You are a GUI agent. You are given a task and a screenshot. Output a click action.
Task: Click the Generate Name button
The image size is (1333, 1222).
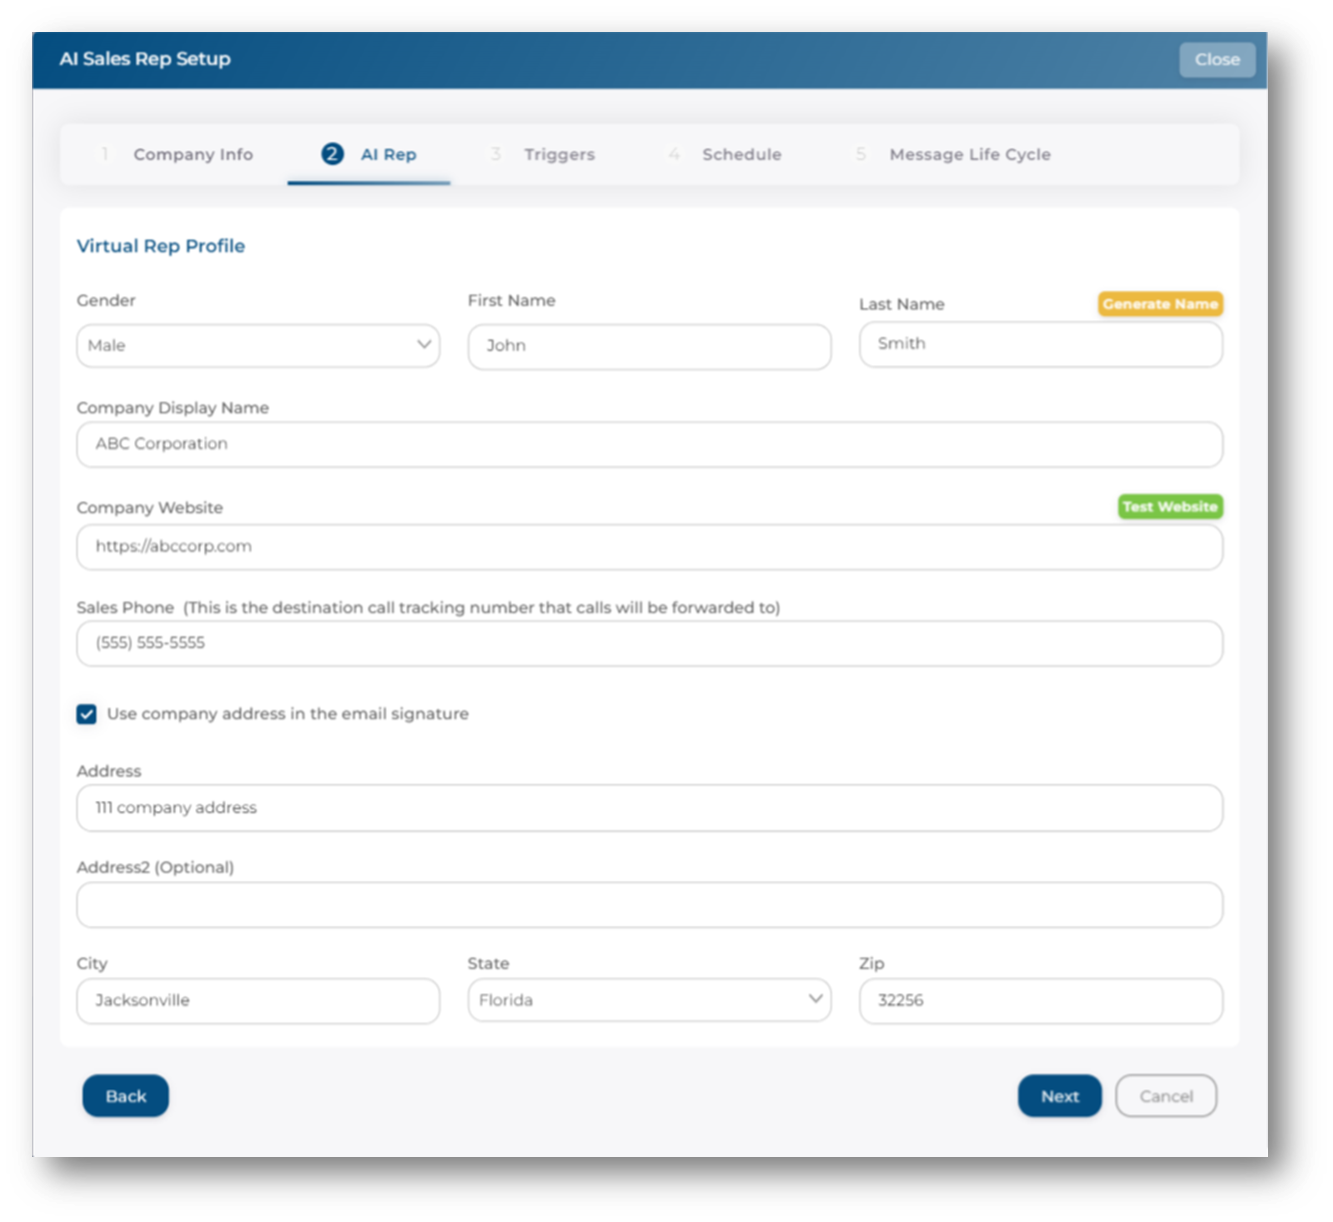click(1160, 304)
